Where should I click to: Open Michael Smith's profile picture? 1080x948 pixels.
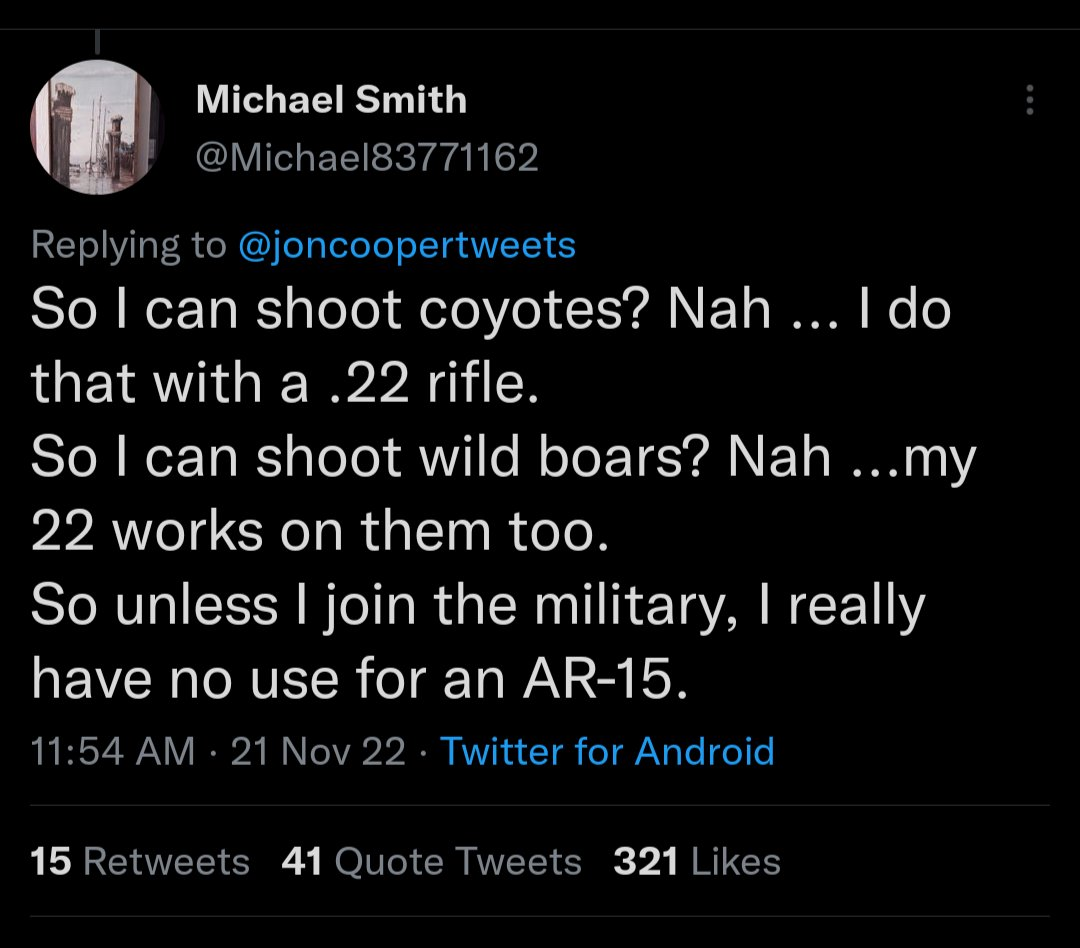[x=97, y=127]
